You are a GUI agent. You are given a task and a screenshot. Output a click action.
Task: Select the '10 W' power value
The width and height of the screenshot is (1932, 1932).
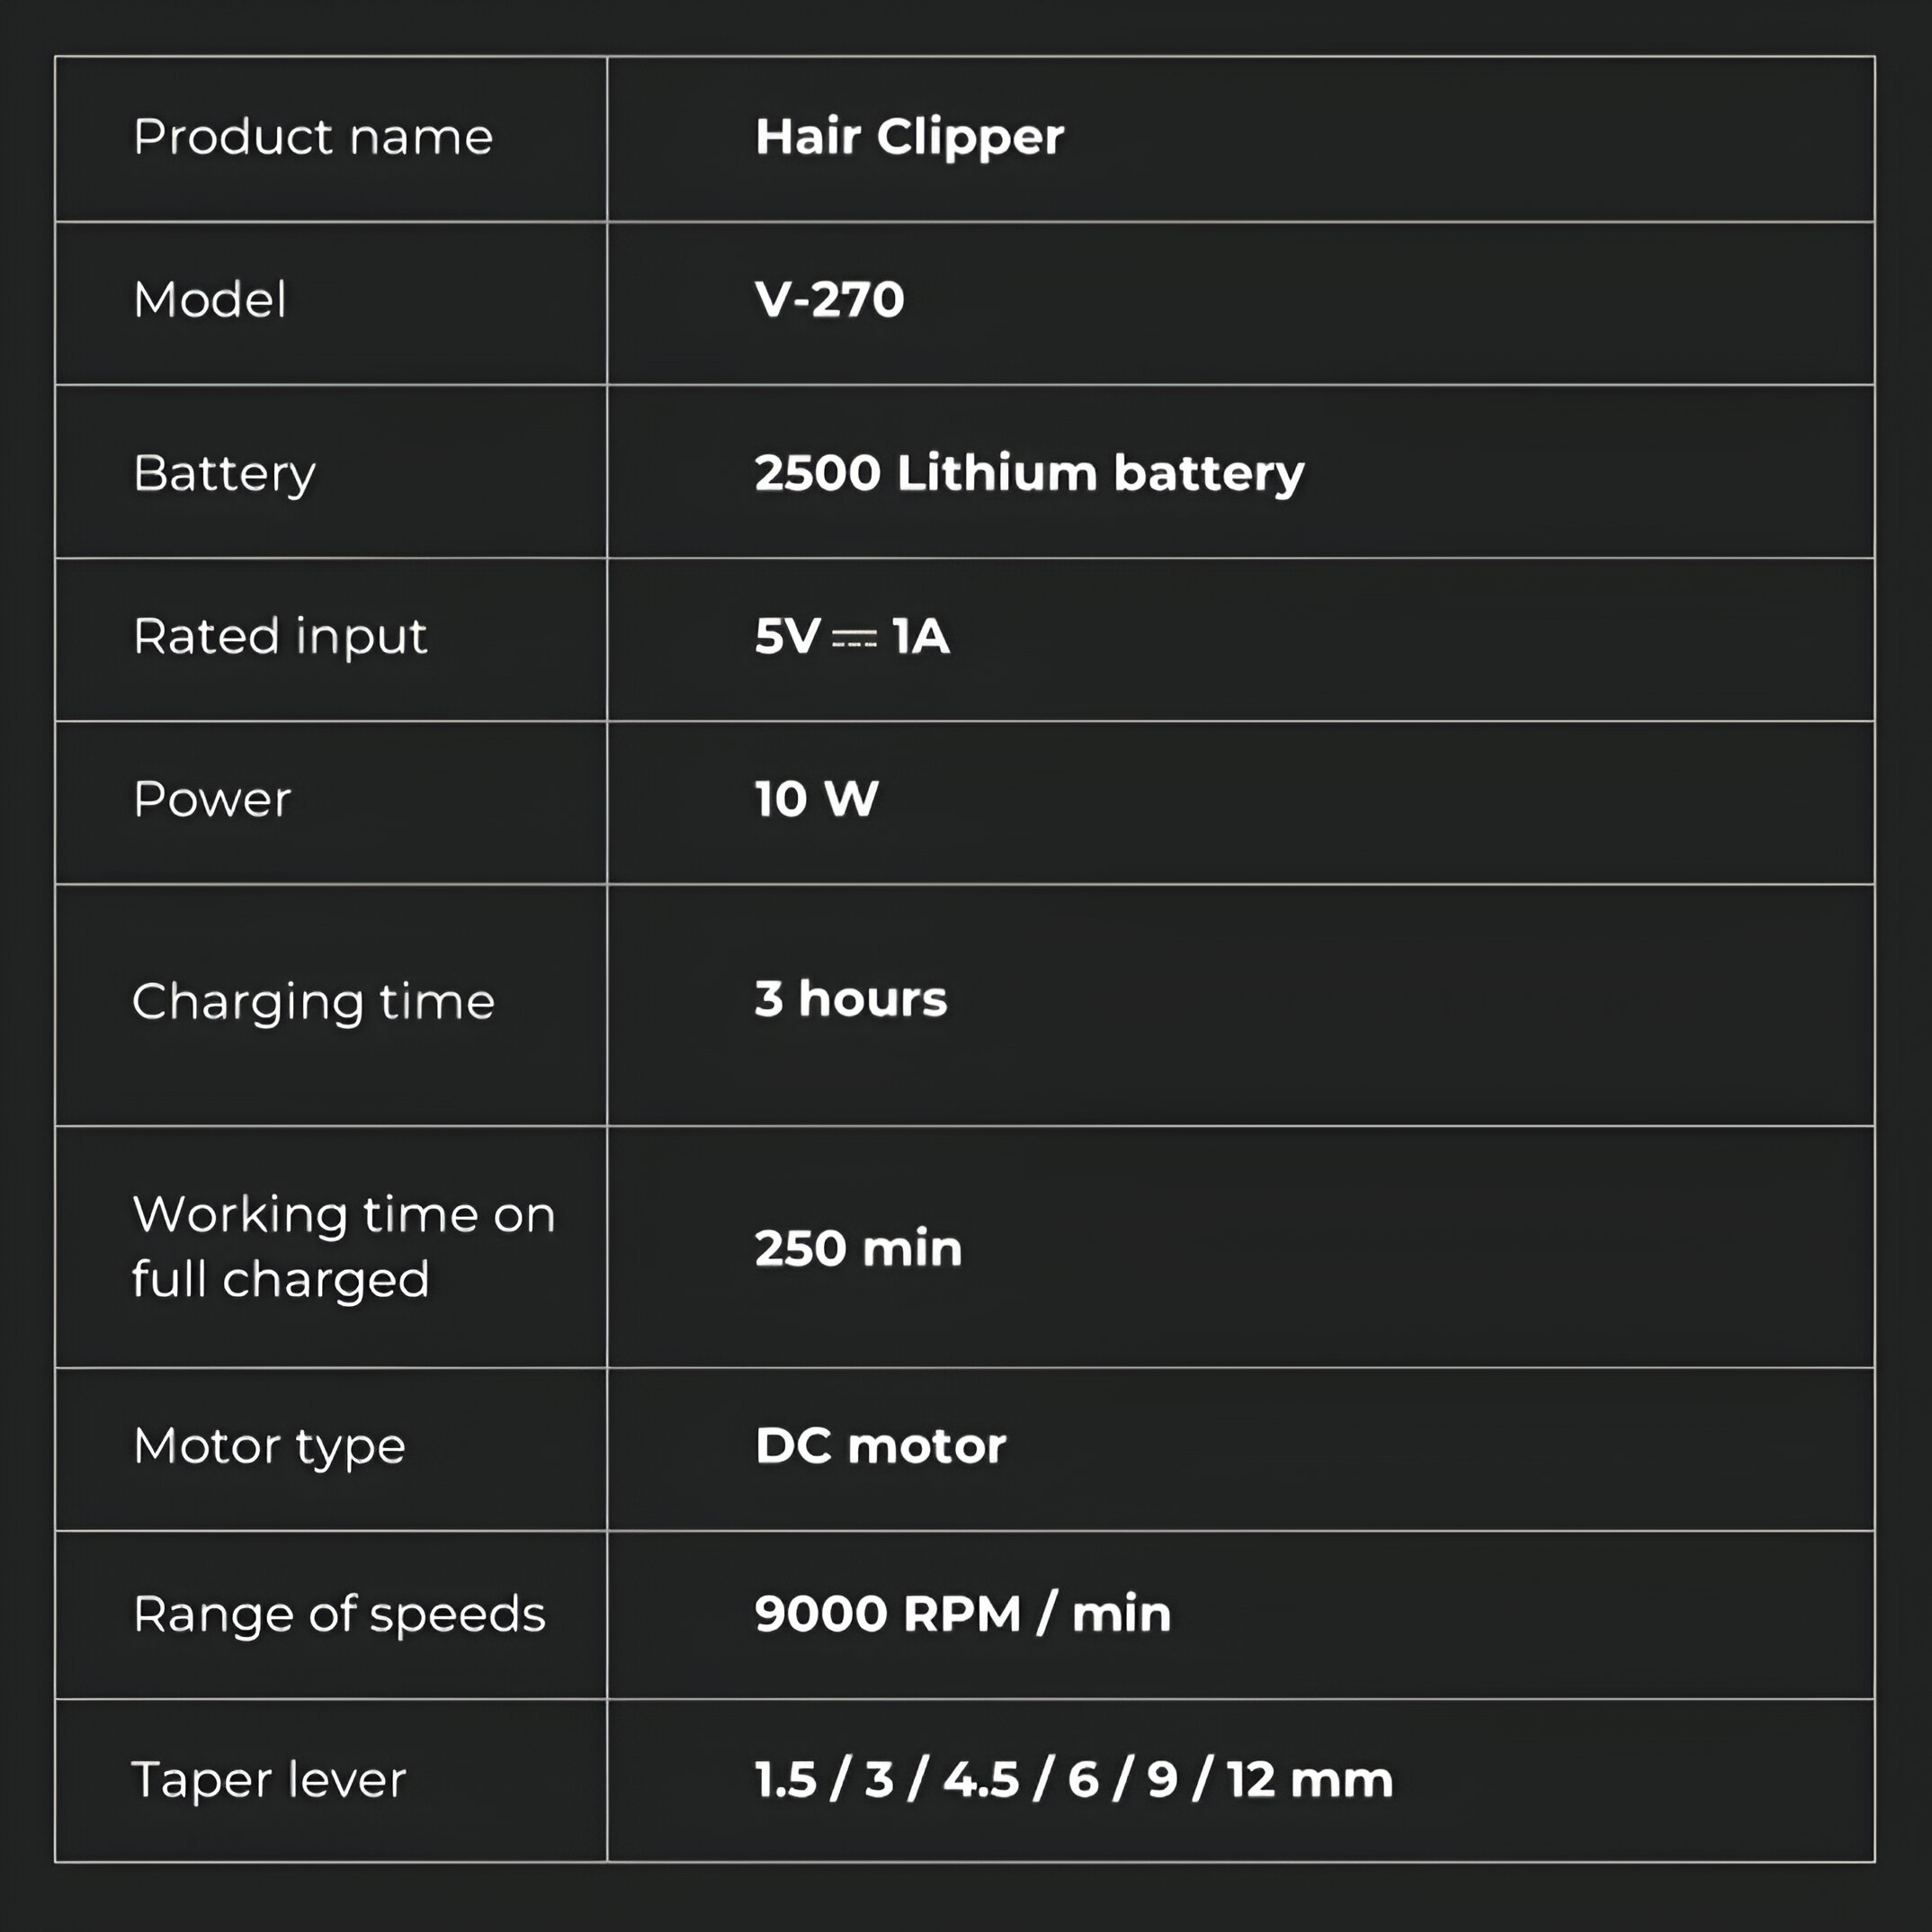pyautogui.click(x=817, y=800)
